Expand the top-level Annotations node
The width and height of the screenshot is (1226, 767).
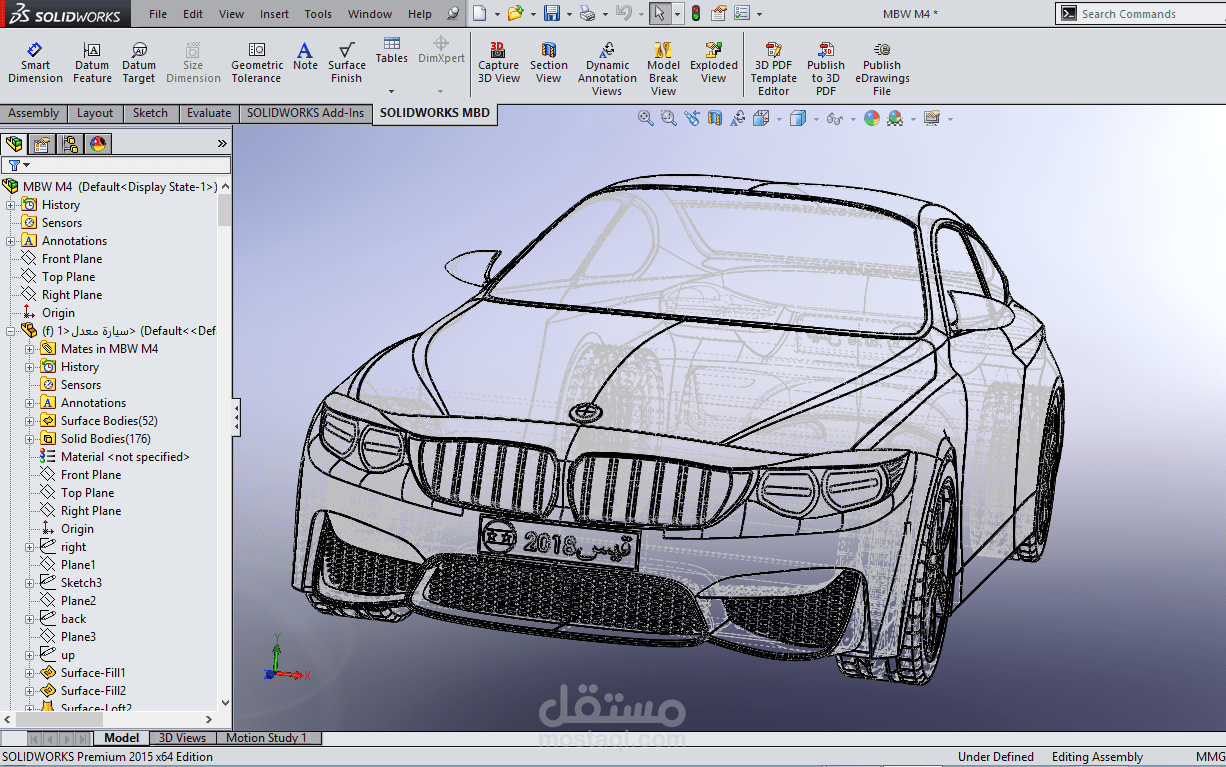[x=11, y=241]
